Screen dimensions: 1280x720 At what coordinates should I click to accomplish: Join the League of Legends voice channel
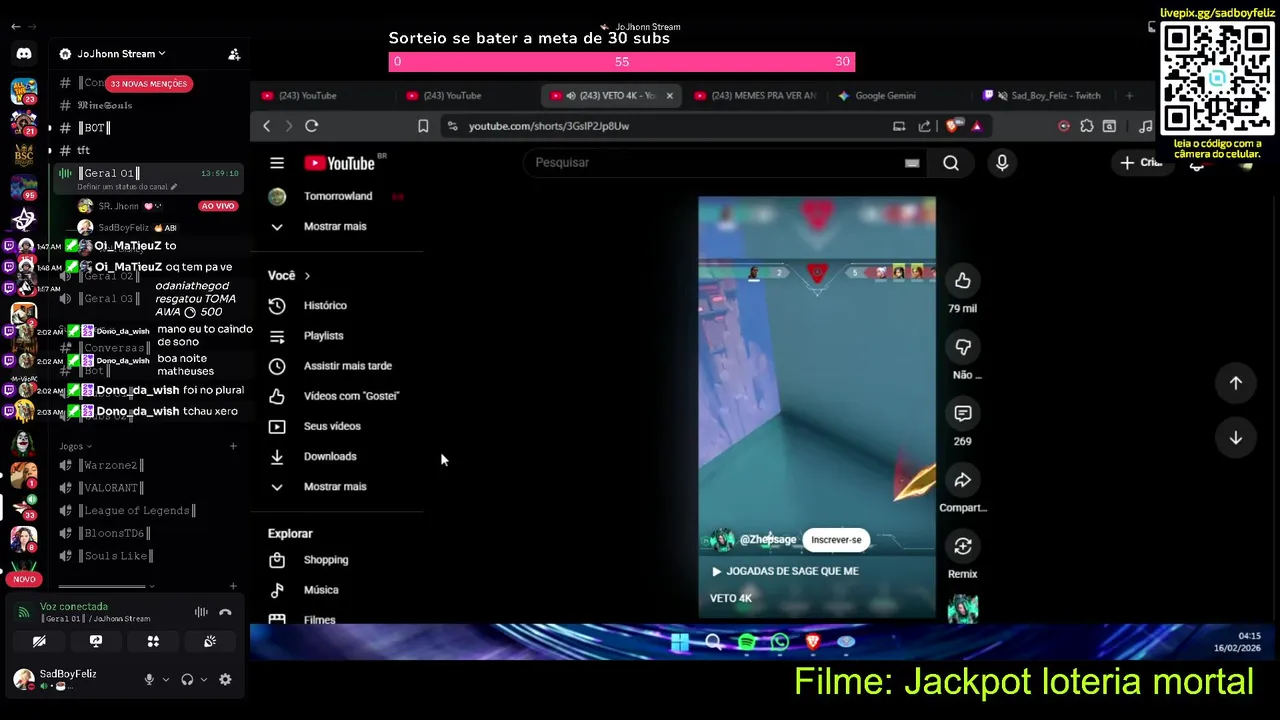coord(137,511)
